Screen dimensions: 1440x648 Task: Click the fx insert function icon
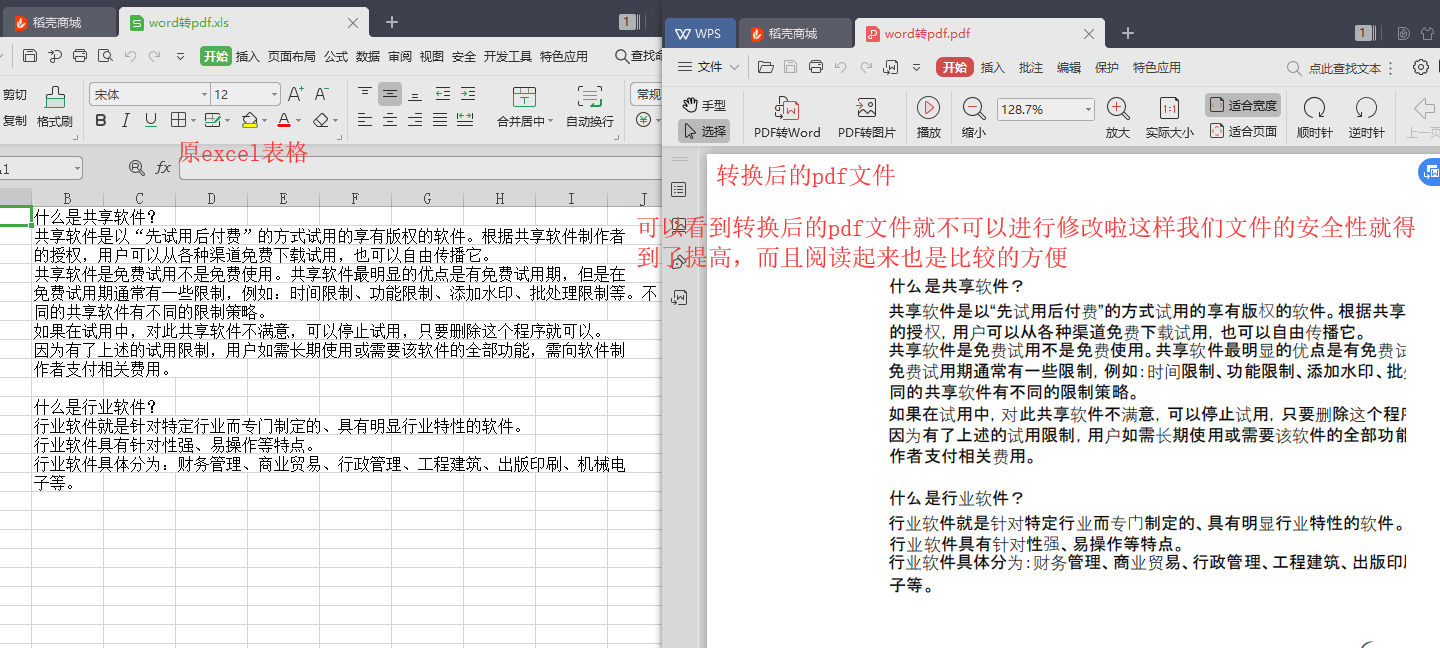[x=163, y=168]
